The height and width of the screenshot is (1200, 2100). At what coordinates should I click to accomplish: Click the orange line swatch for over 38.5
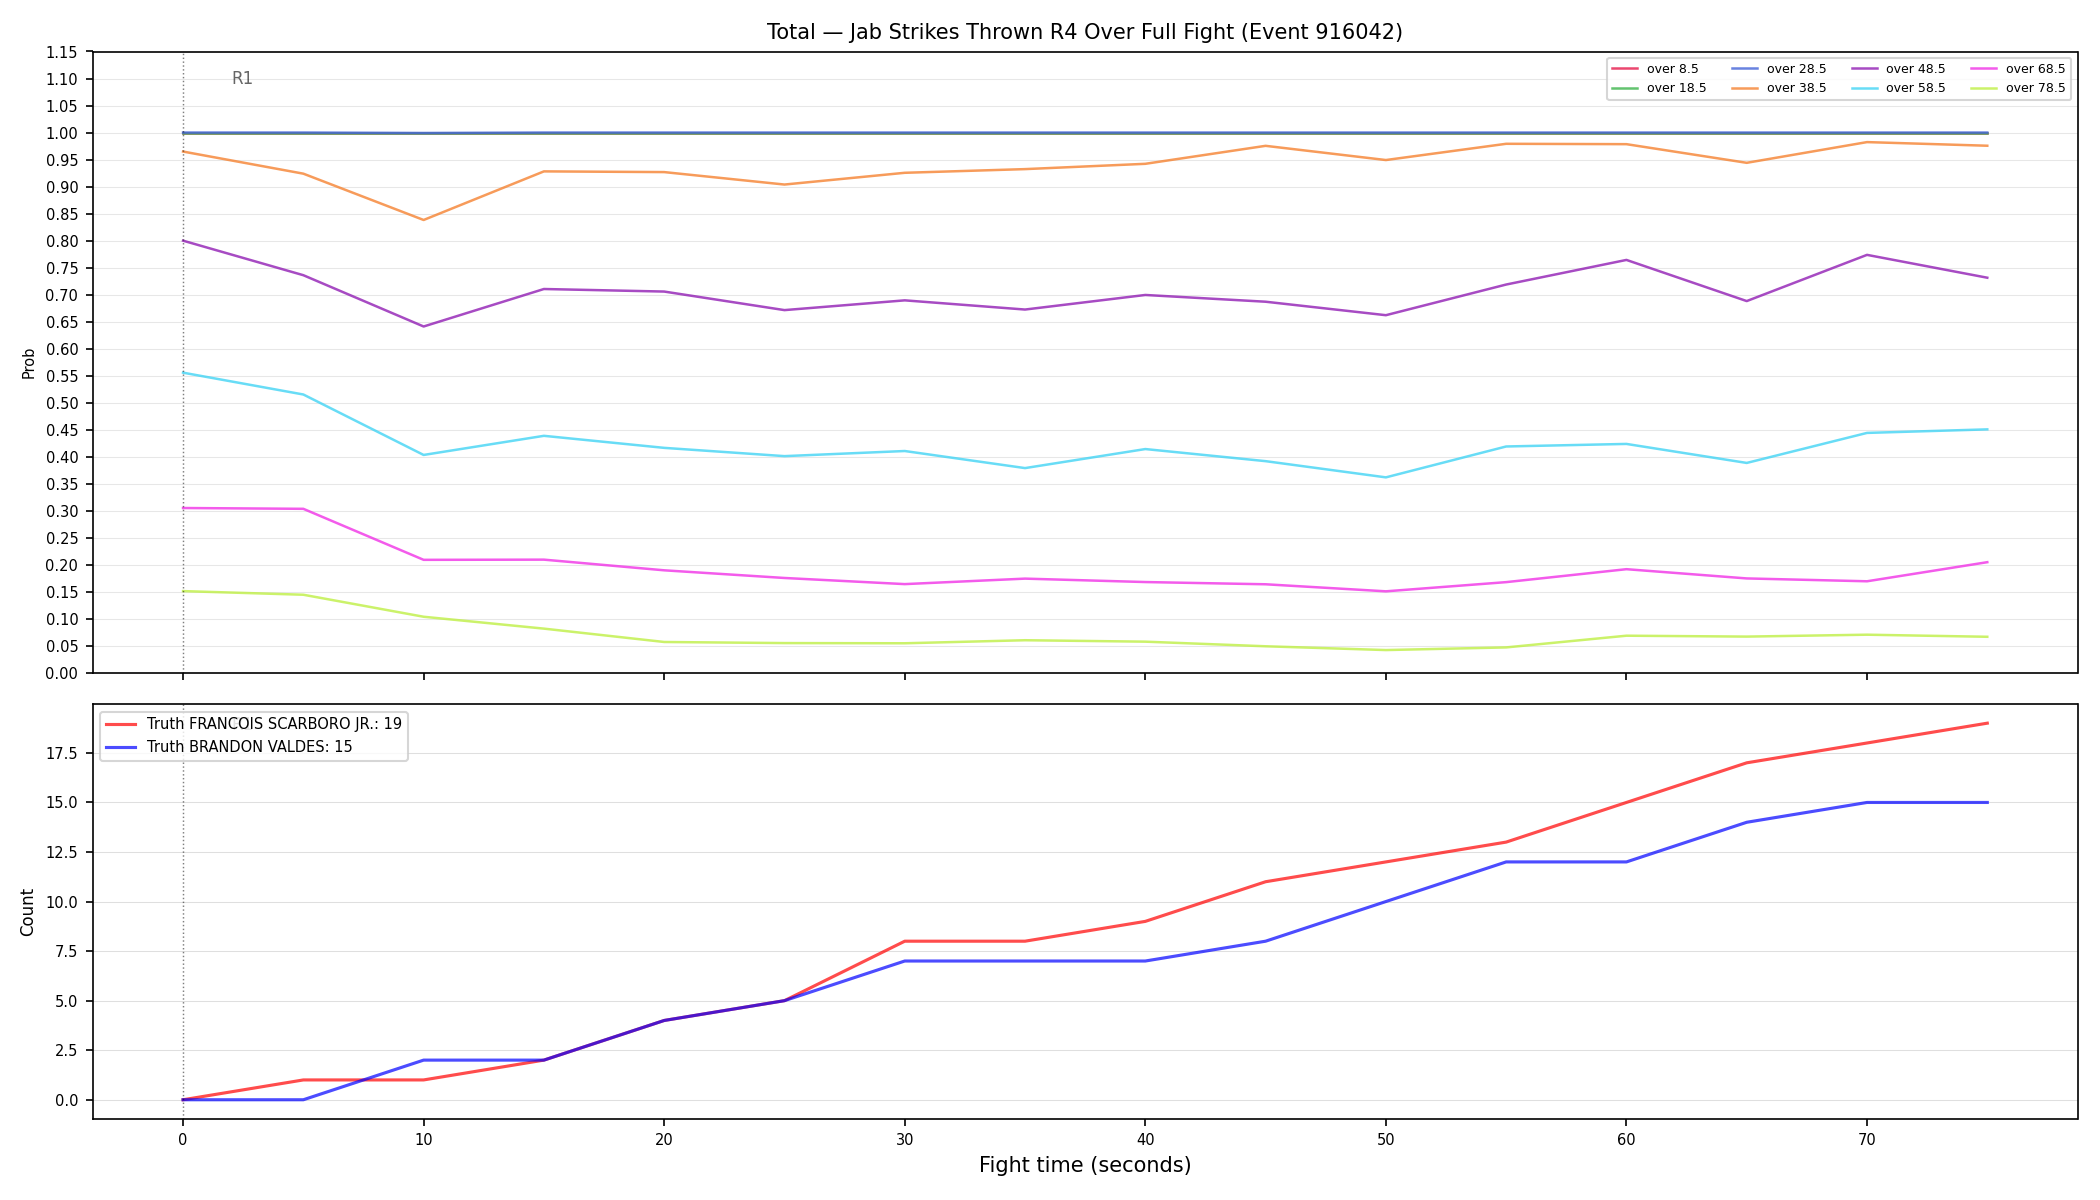point(1745,88)
